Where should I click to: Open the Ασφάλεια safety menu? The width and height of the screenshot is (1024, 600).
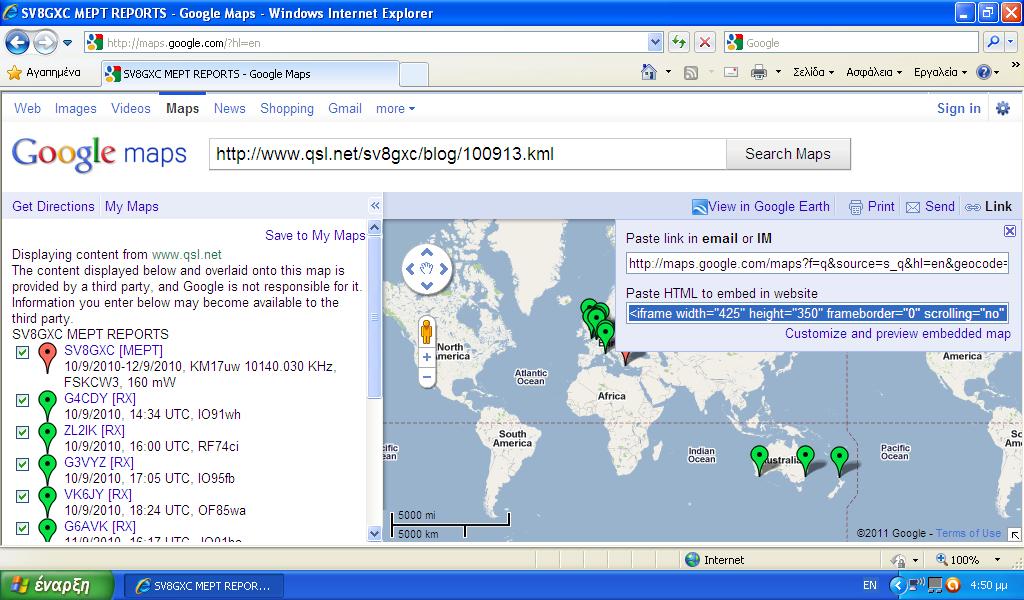(x=874, y=72)
